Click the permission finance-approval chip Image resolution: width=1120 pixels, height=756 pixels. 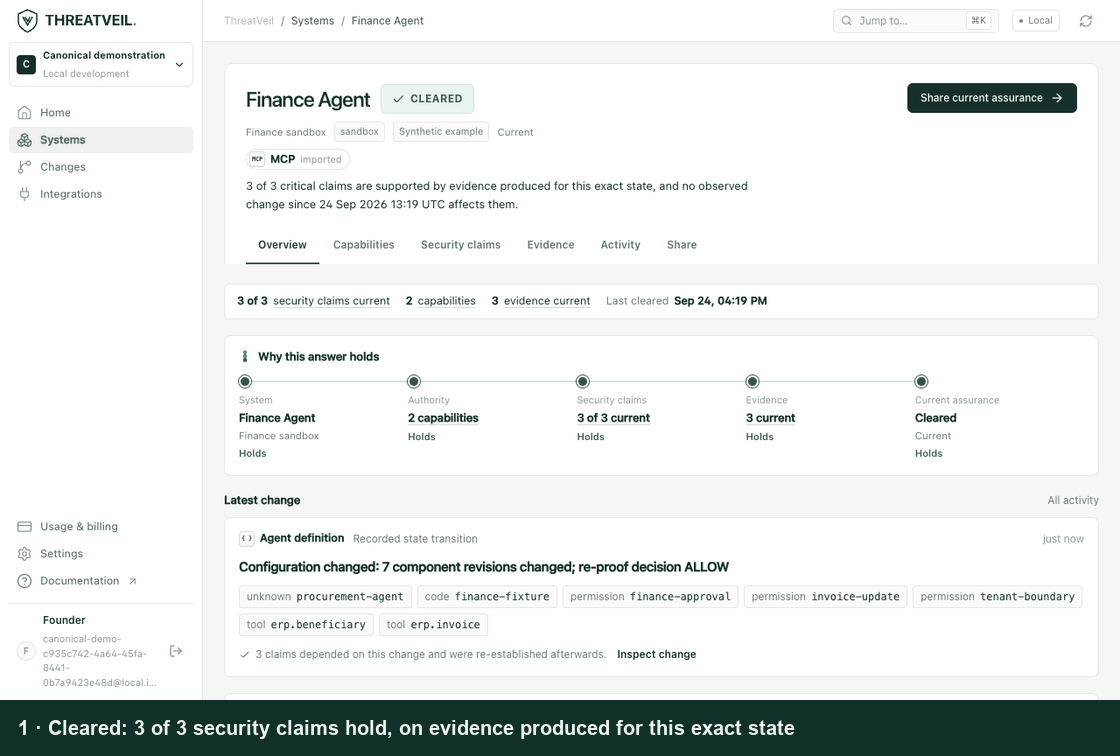tap(650, 597)
